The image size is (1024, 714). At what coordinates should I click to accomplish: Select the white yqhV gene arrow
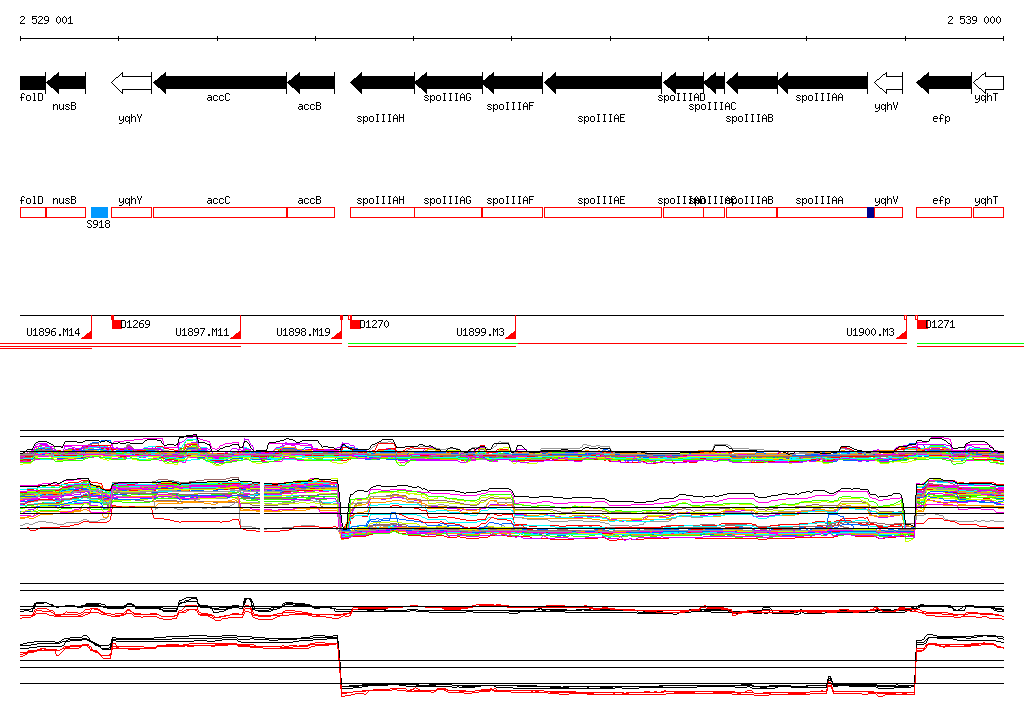[888, 82]
